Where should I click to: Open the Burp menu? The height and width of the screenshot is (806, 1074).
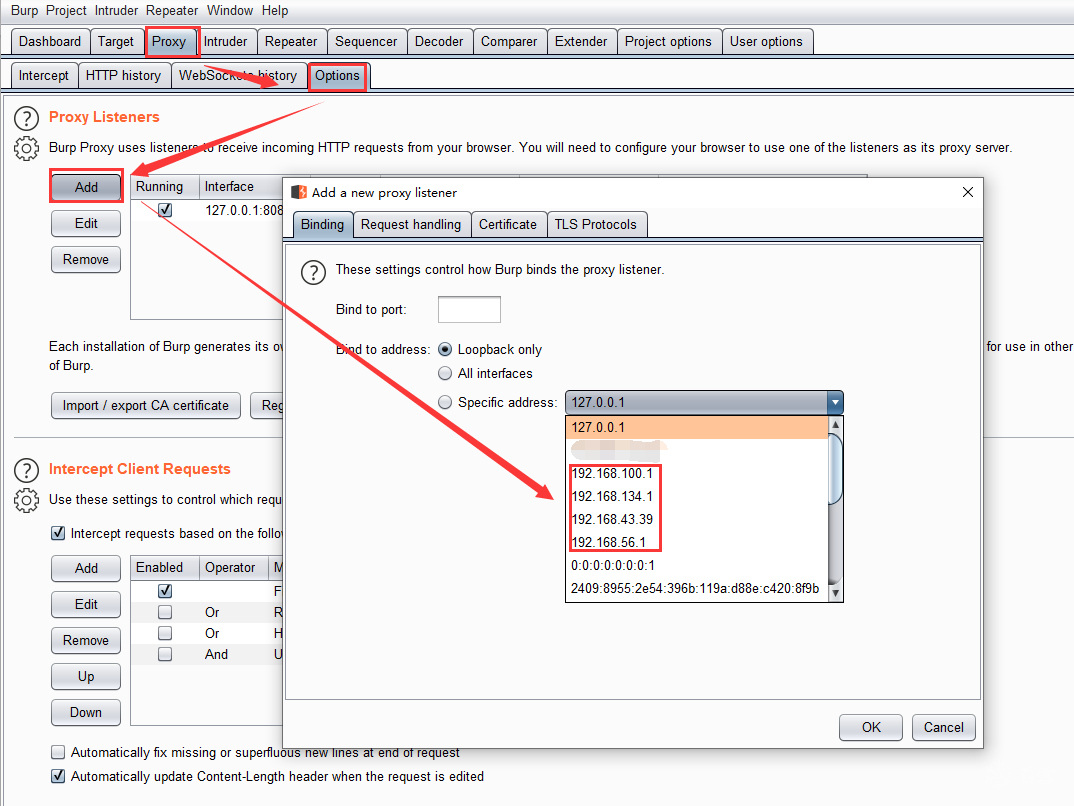[25, 10]
